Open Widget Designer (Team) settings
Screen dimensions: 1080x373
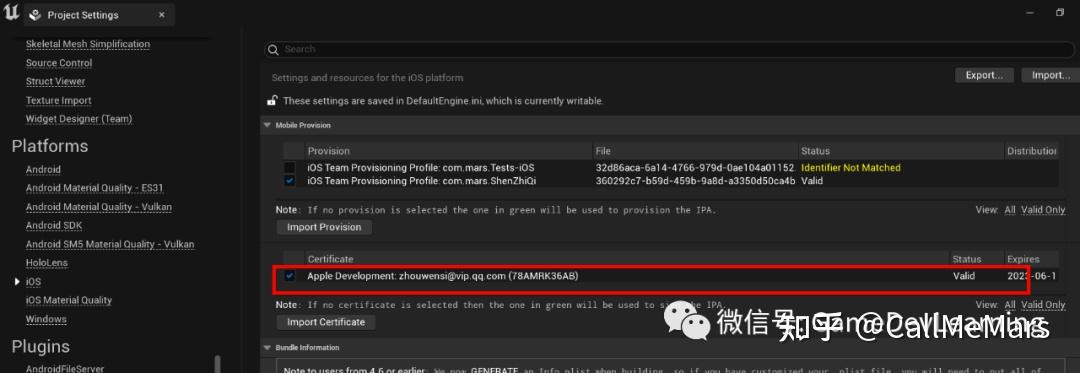pos(79,119)
